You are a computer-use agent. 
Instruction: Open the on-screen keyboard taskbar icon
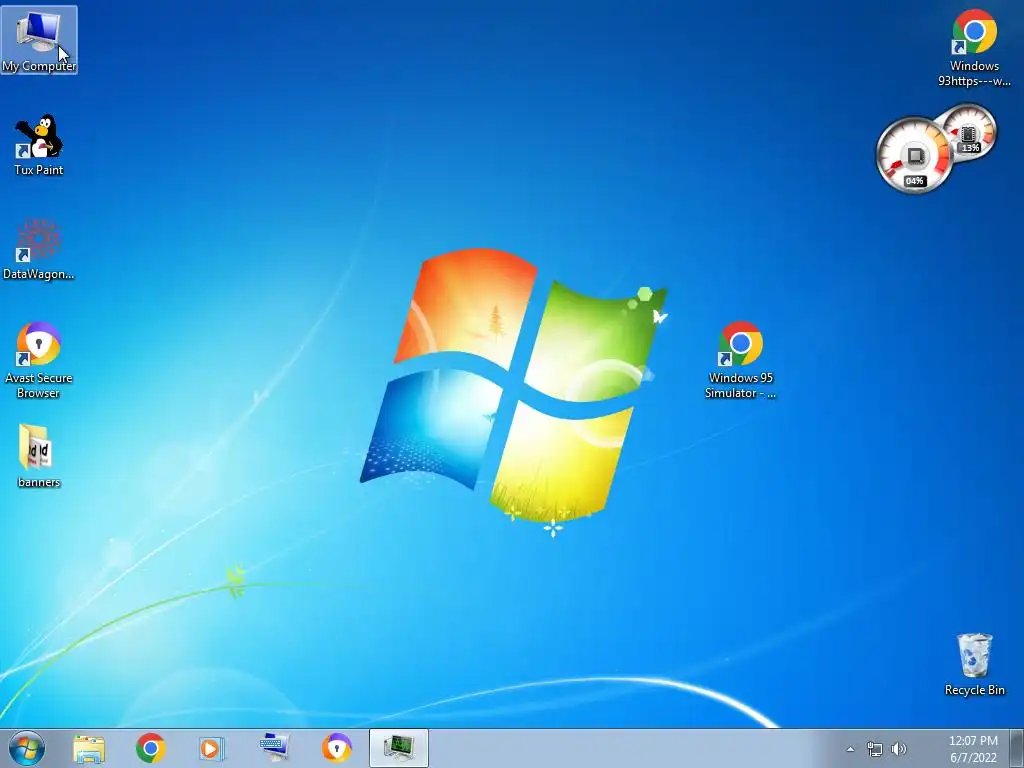tap(274, 748)
